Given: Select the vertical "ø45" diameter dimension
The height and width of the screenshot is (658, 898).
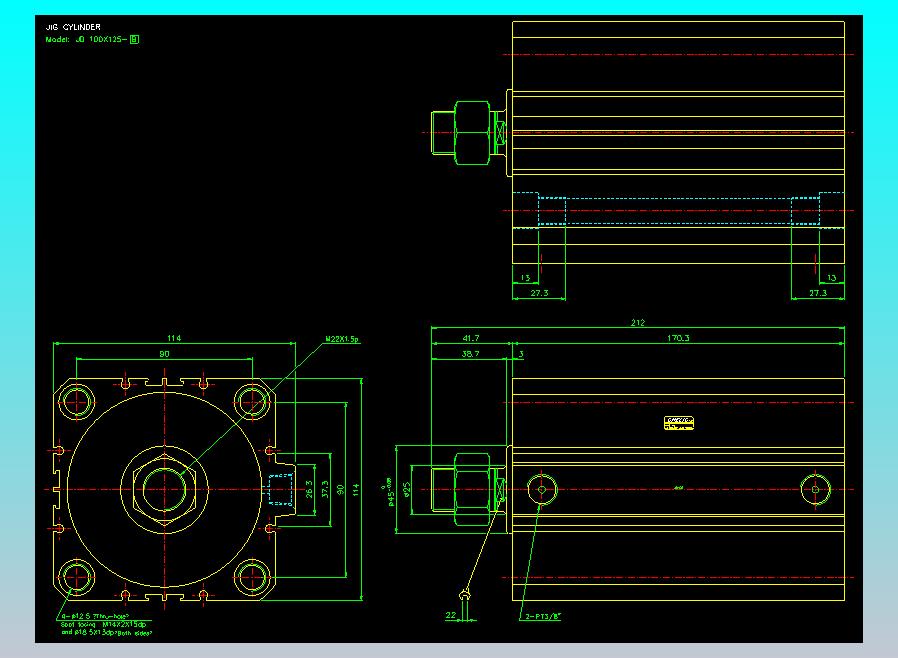Looking at the screenshot, I should click(389, 492).
